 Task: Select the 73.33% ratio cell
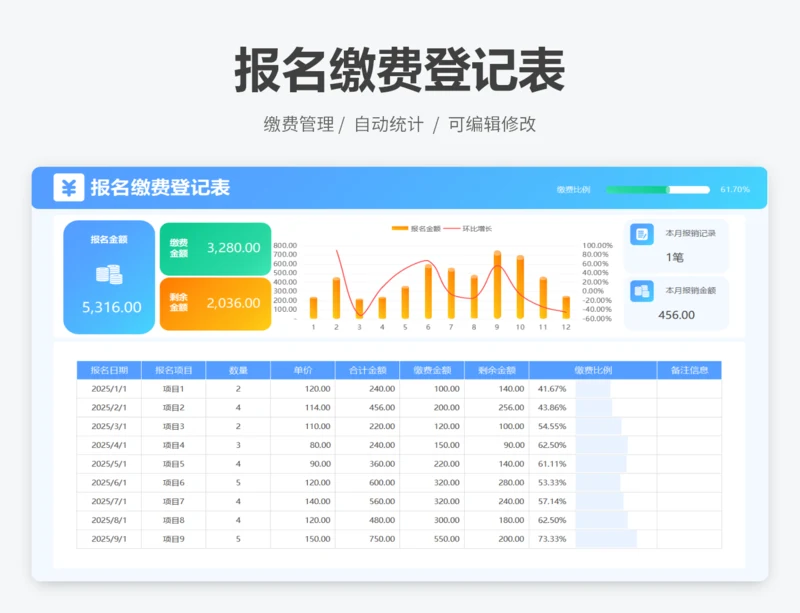[593, 539]
